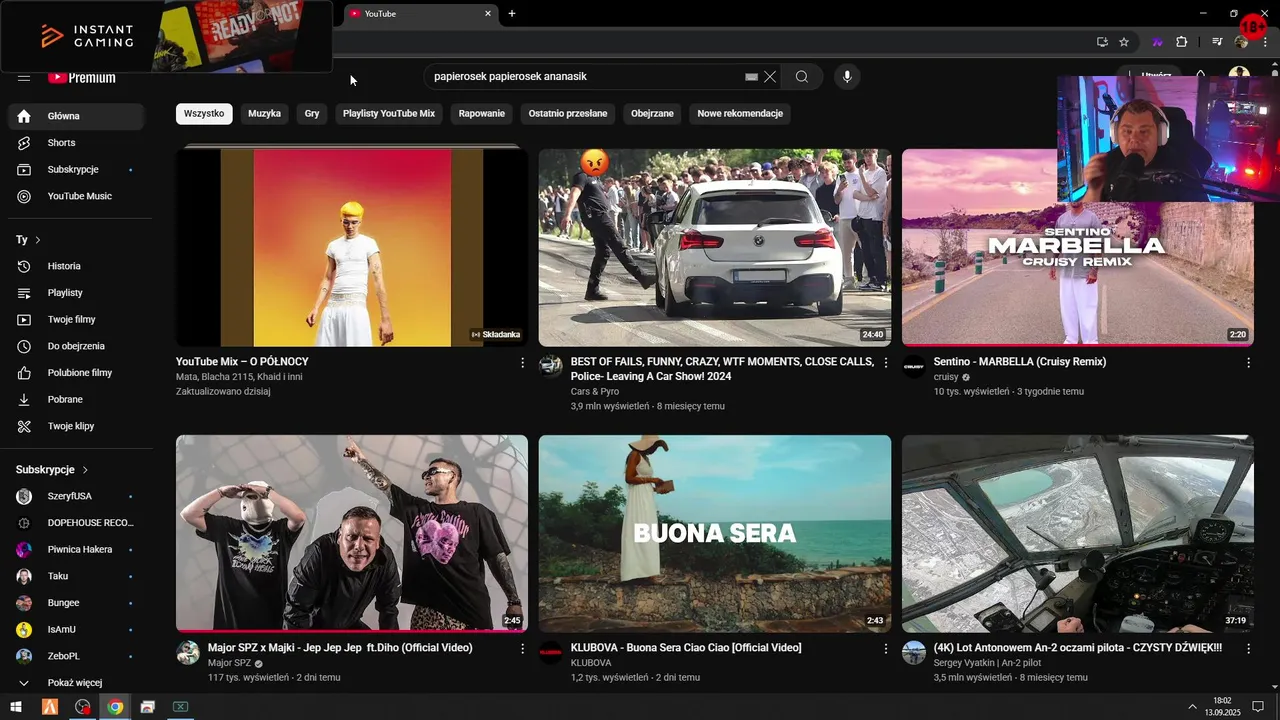1280x720 pixels.
Task: Clear the search query with X
Action: 770,77
